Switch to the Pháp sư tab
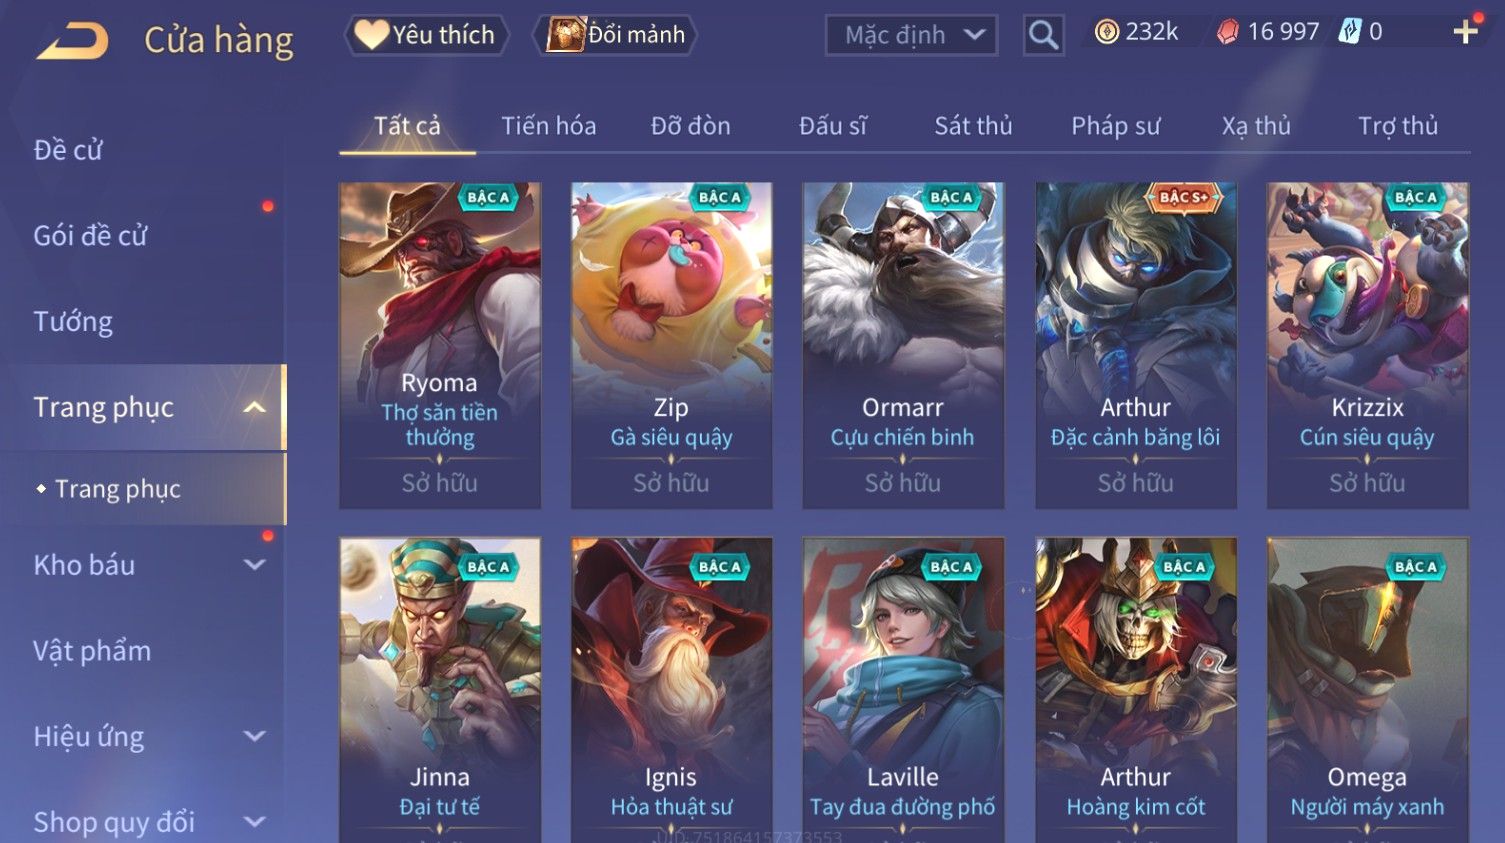Image resolution: width=1505 pixels, height=843 pixels. click(1115, 126)
